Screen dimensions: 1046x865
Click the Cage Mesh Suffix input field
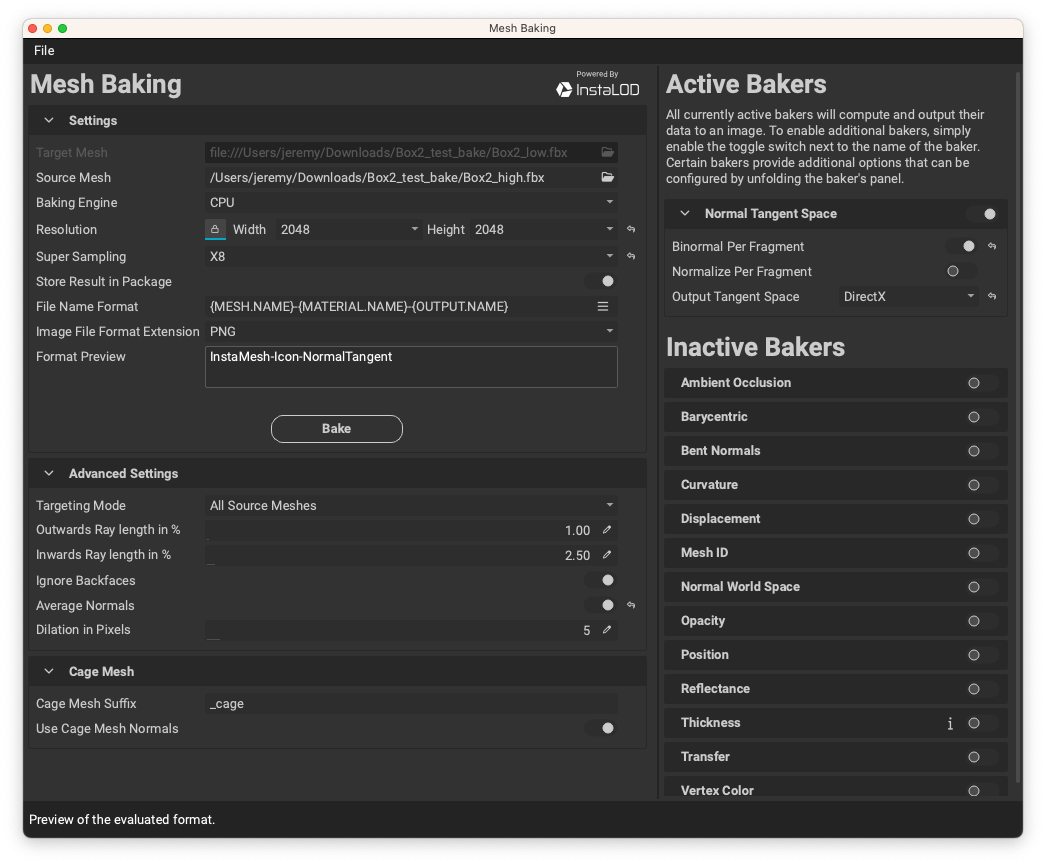(410, 704)
